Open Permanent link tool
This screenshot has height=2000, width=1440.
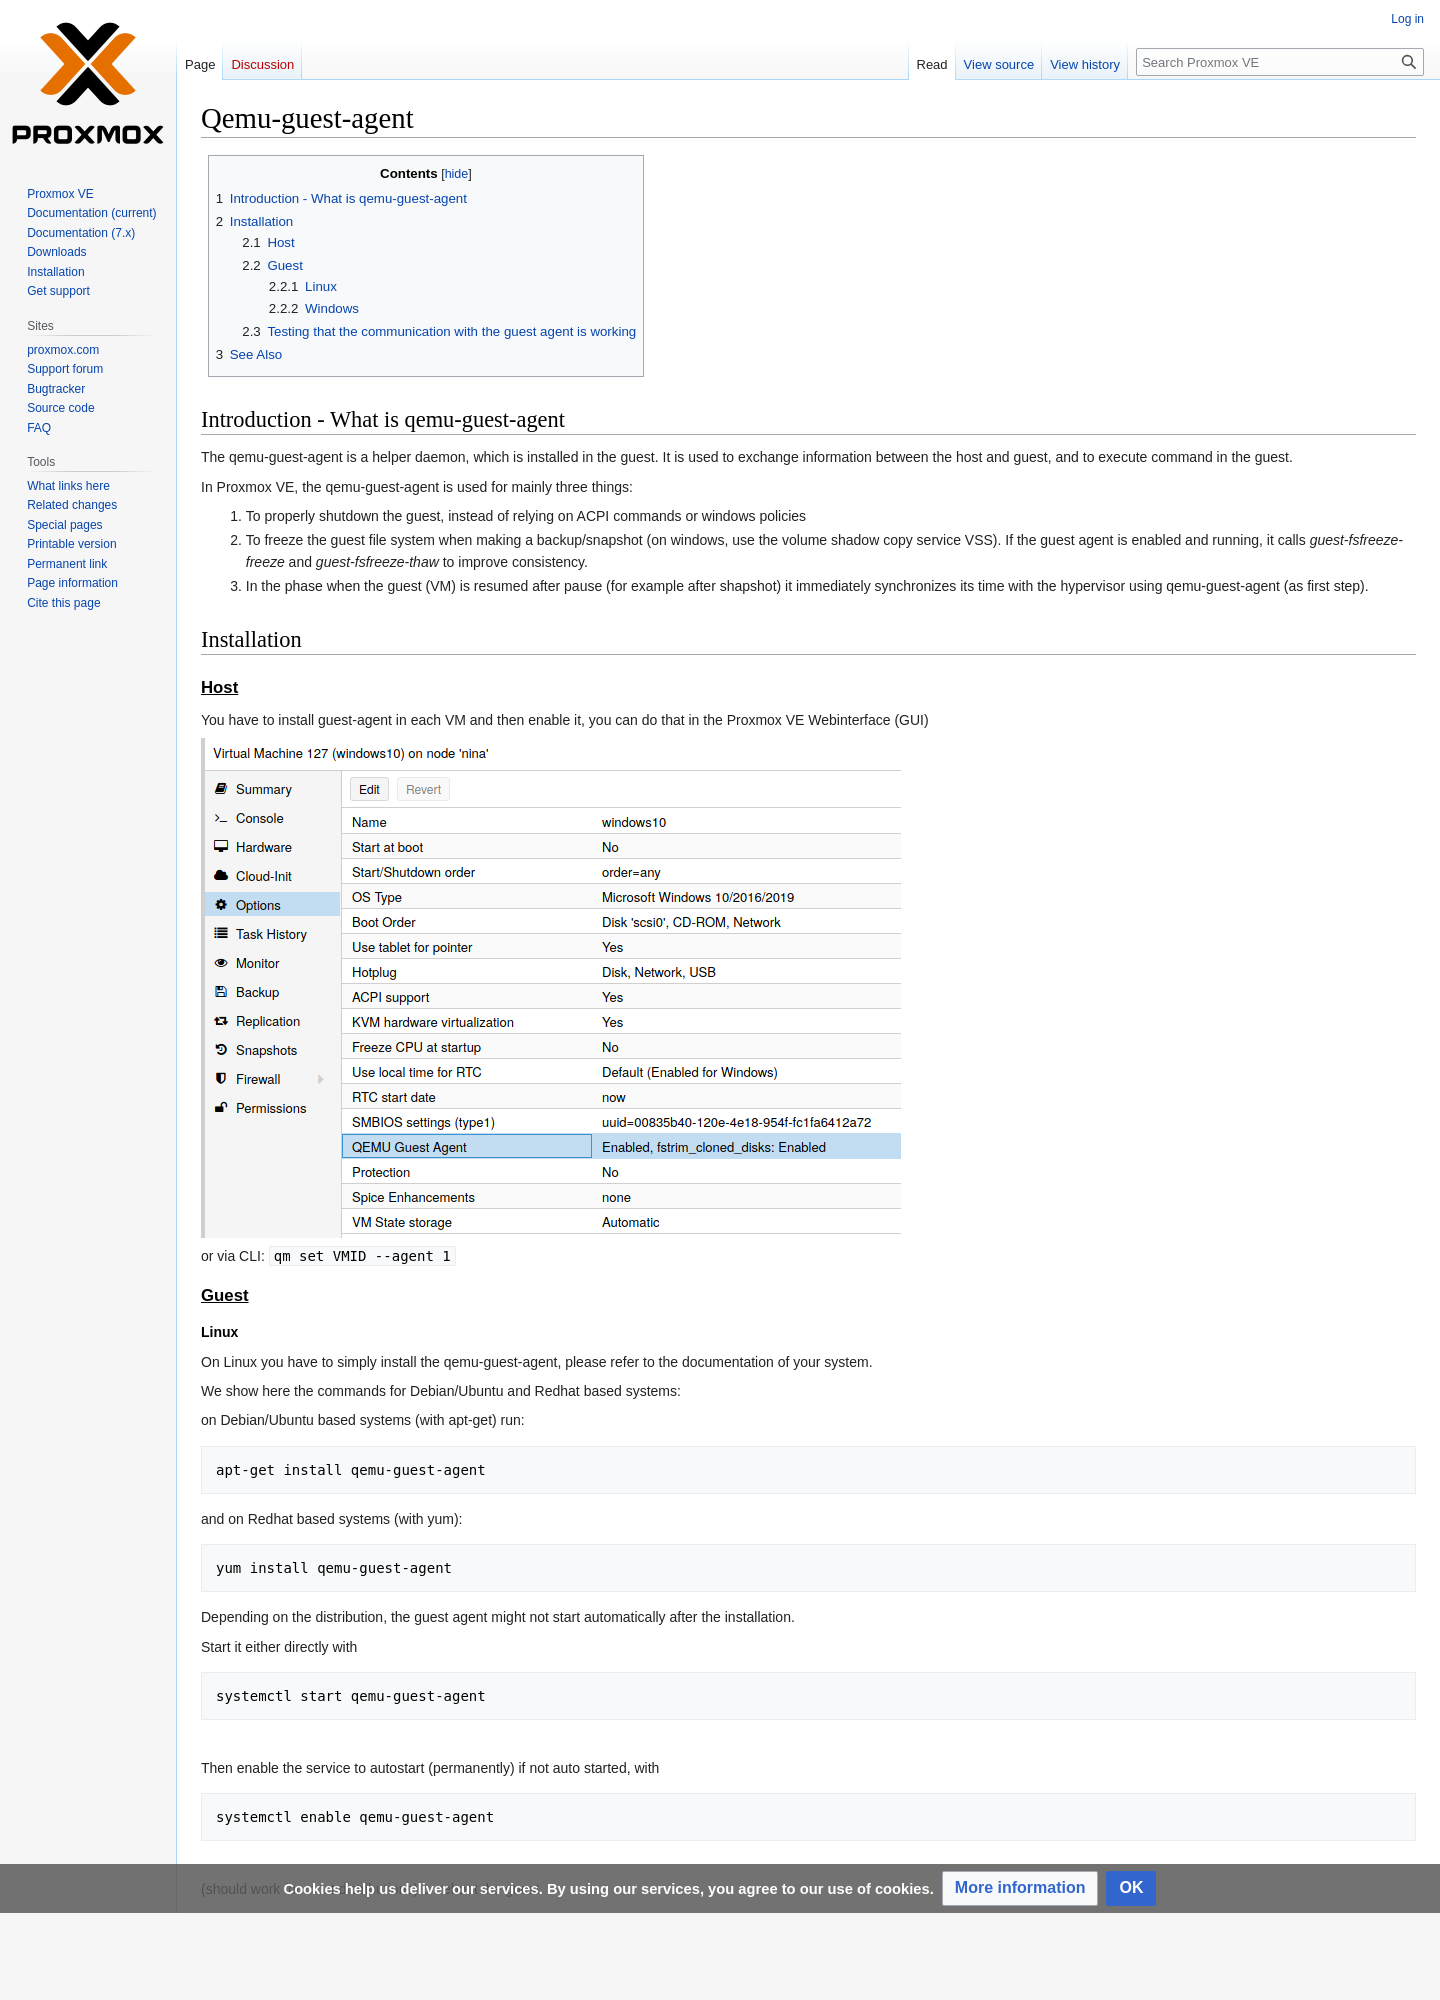point(67,564)
